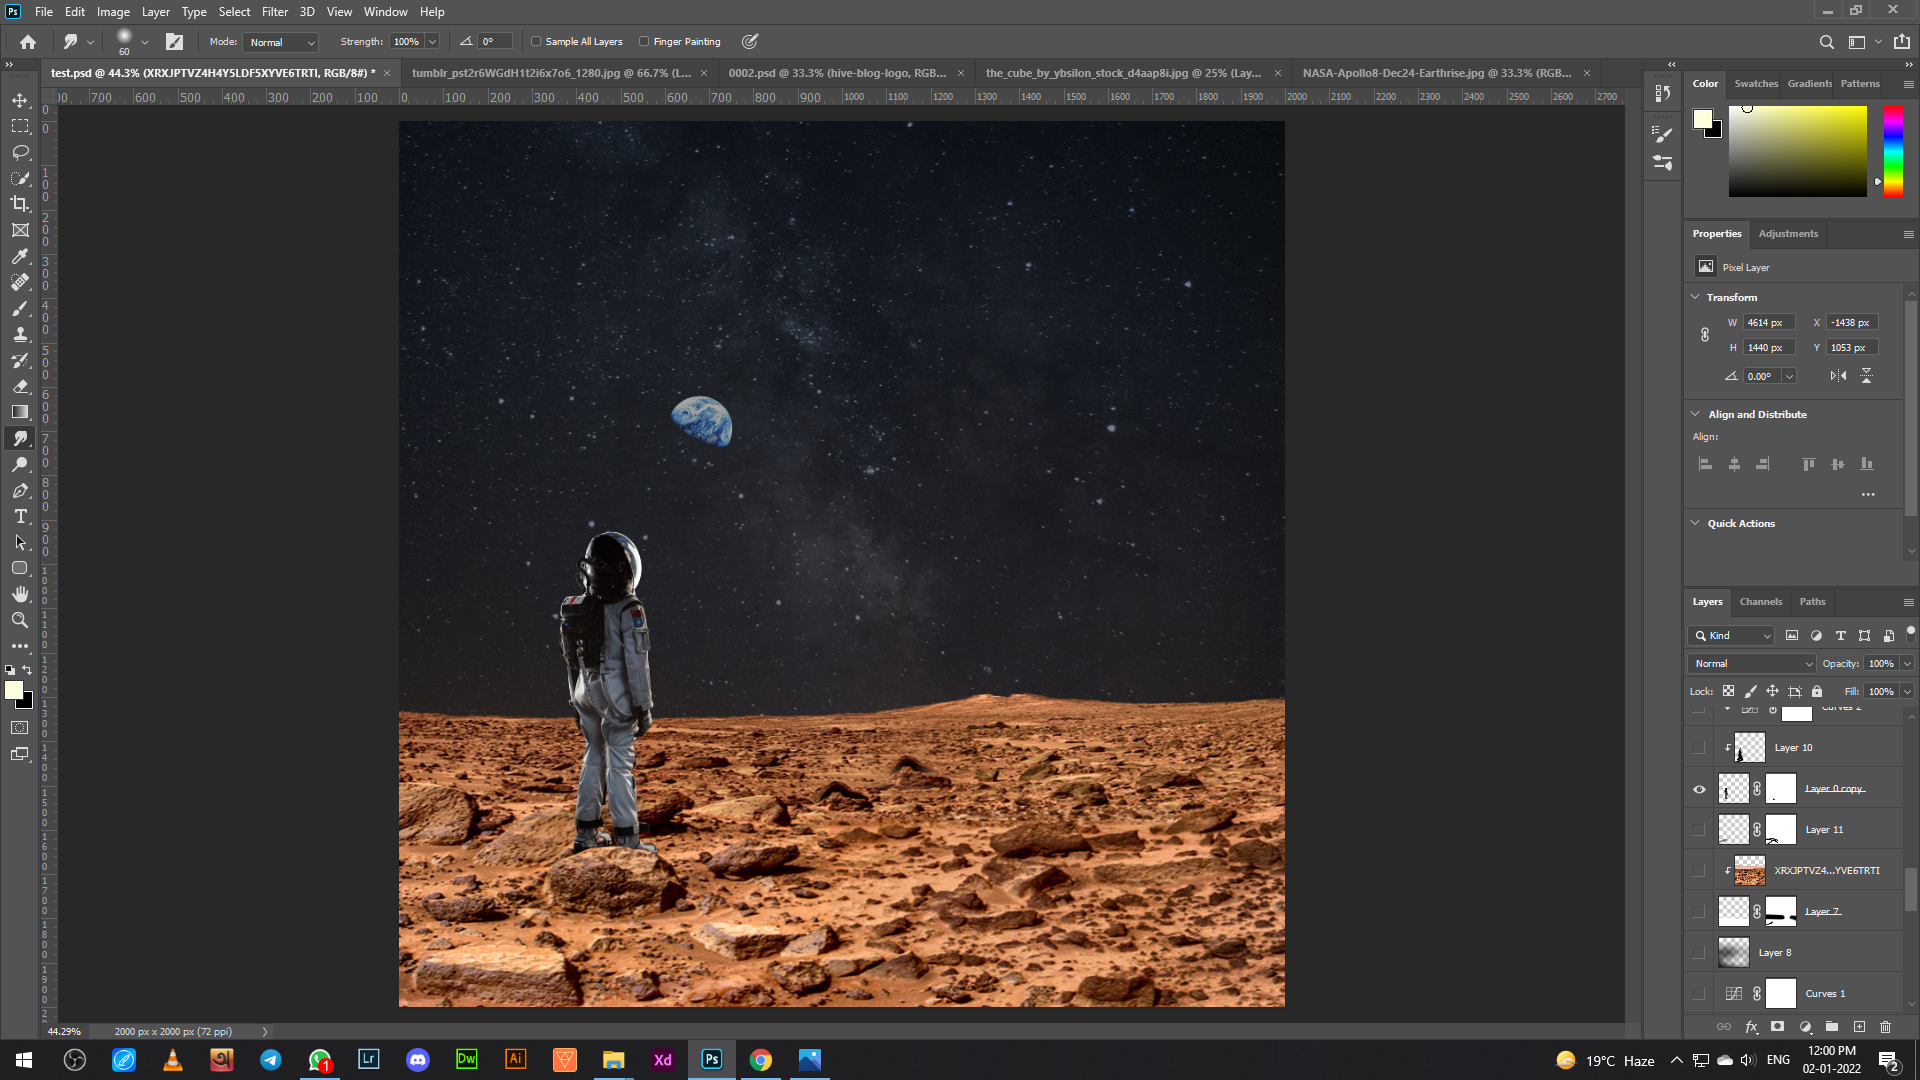Show the Curves 1 layer
This screenshot has width=1920, height=1080.
(x=1699, y=994)
